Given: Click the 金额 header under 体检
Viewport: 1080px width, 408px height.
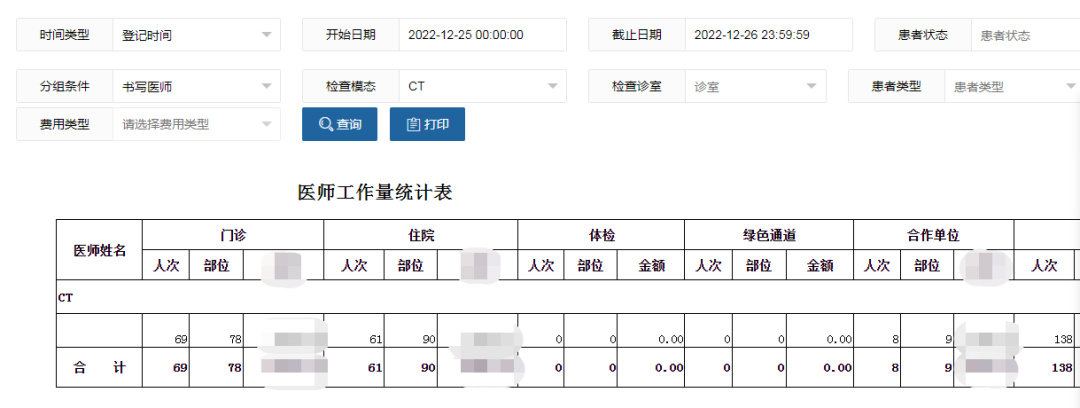Looking at the screenshot, I should (x=651, y=266).
